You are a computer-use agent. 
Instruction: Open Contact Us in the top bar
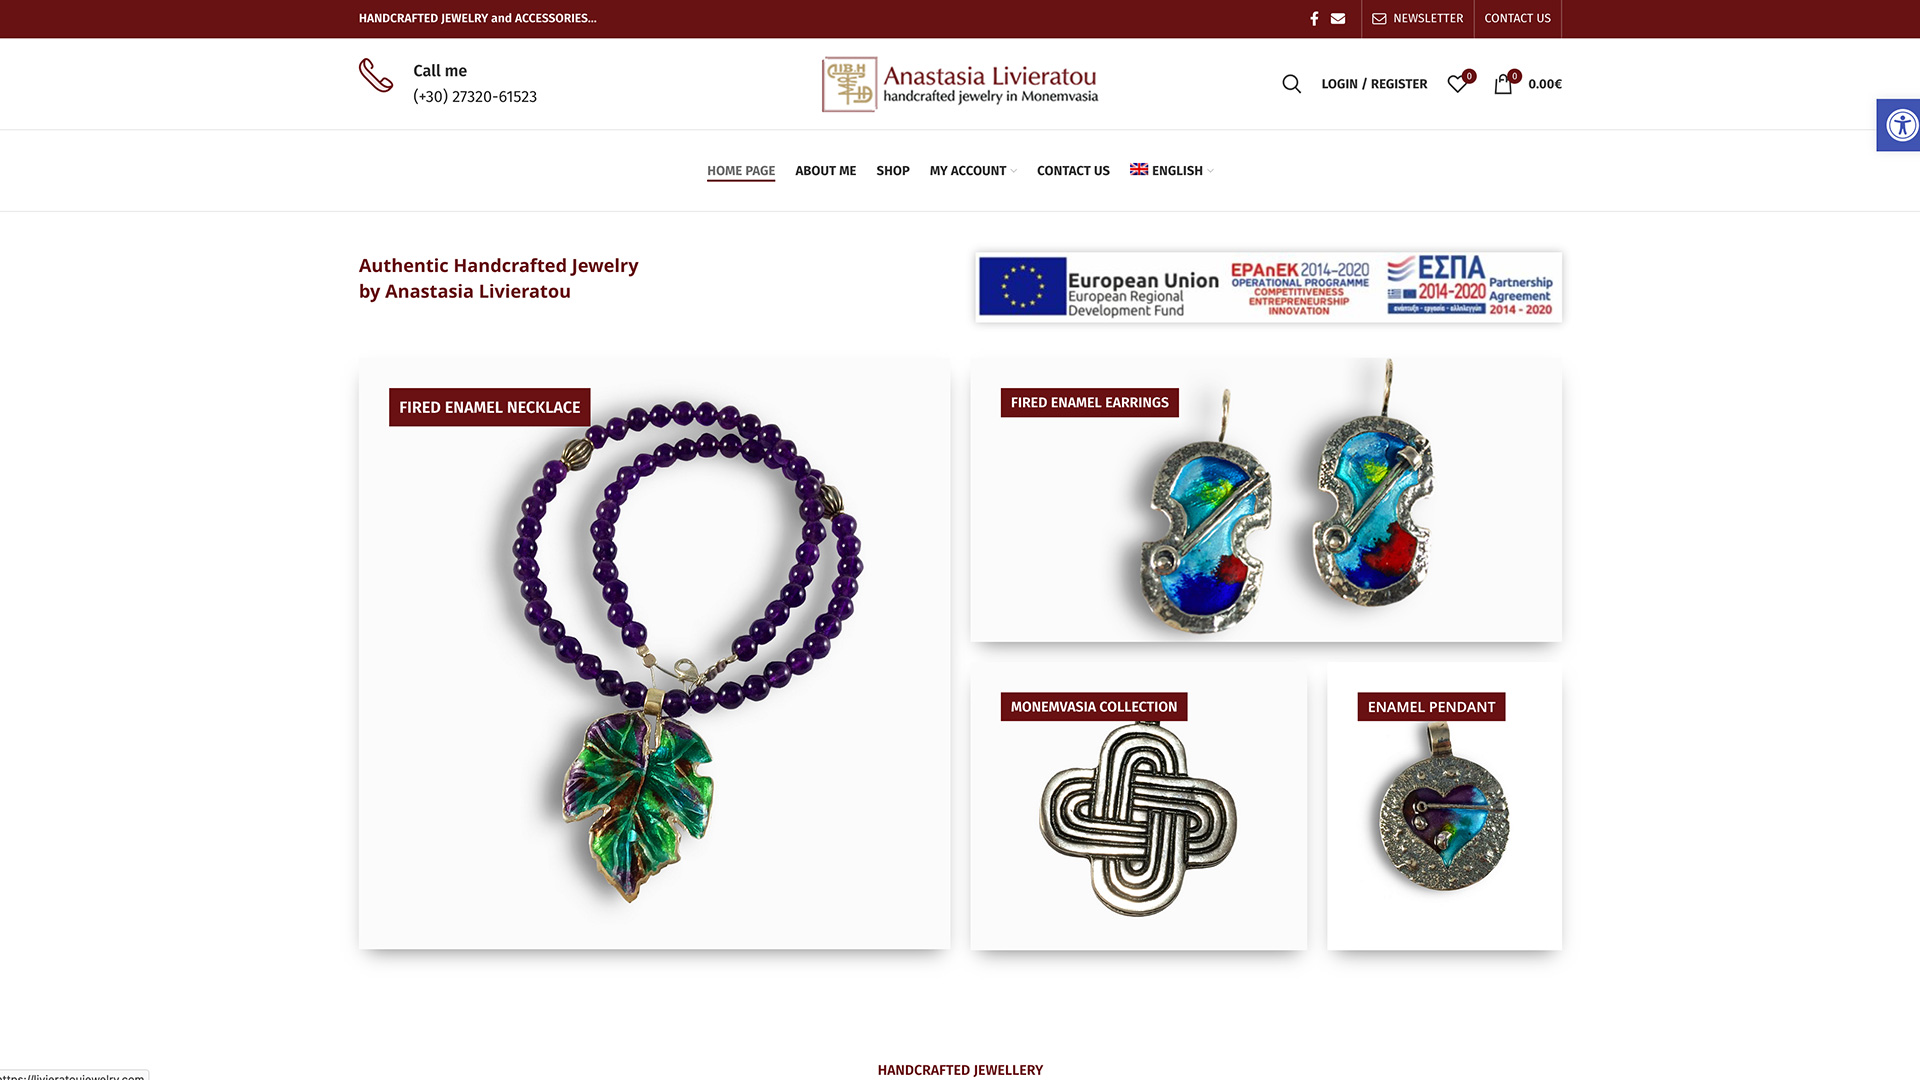[x=1517, y=18]
